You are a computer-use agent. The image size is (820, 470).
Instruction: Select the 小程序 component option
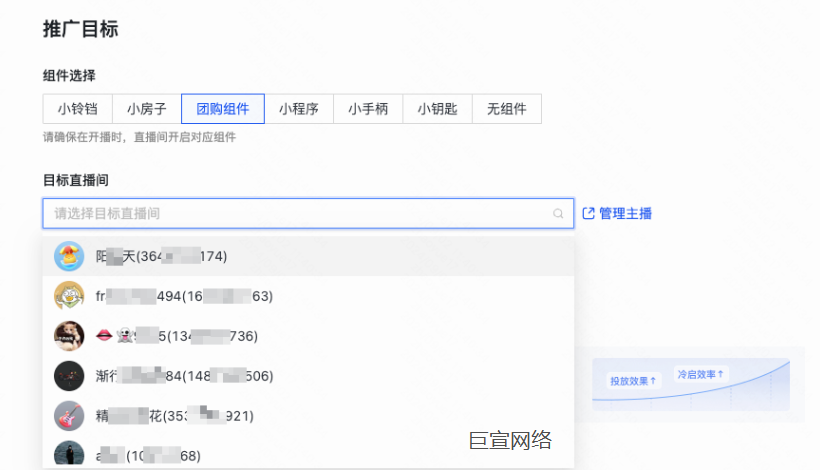pos(299,109)
